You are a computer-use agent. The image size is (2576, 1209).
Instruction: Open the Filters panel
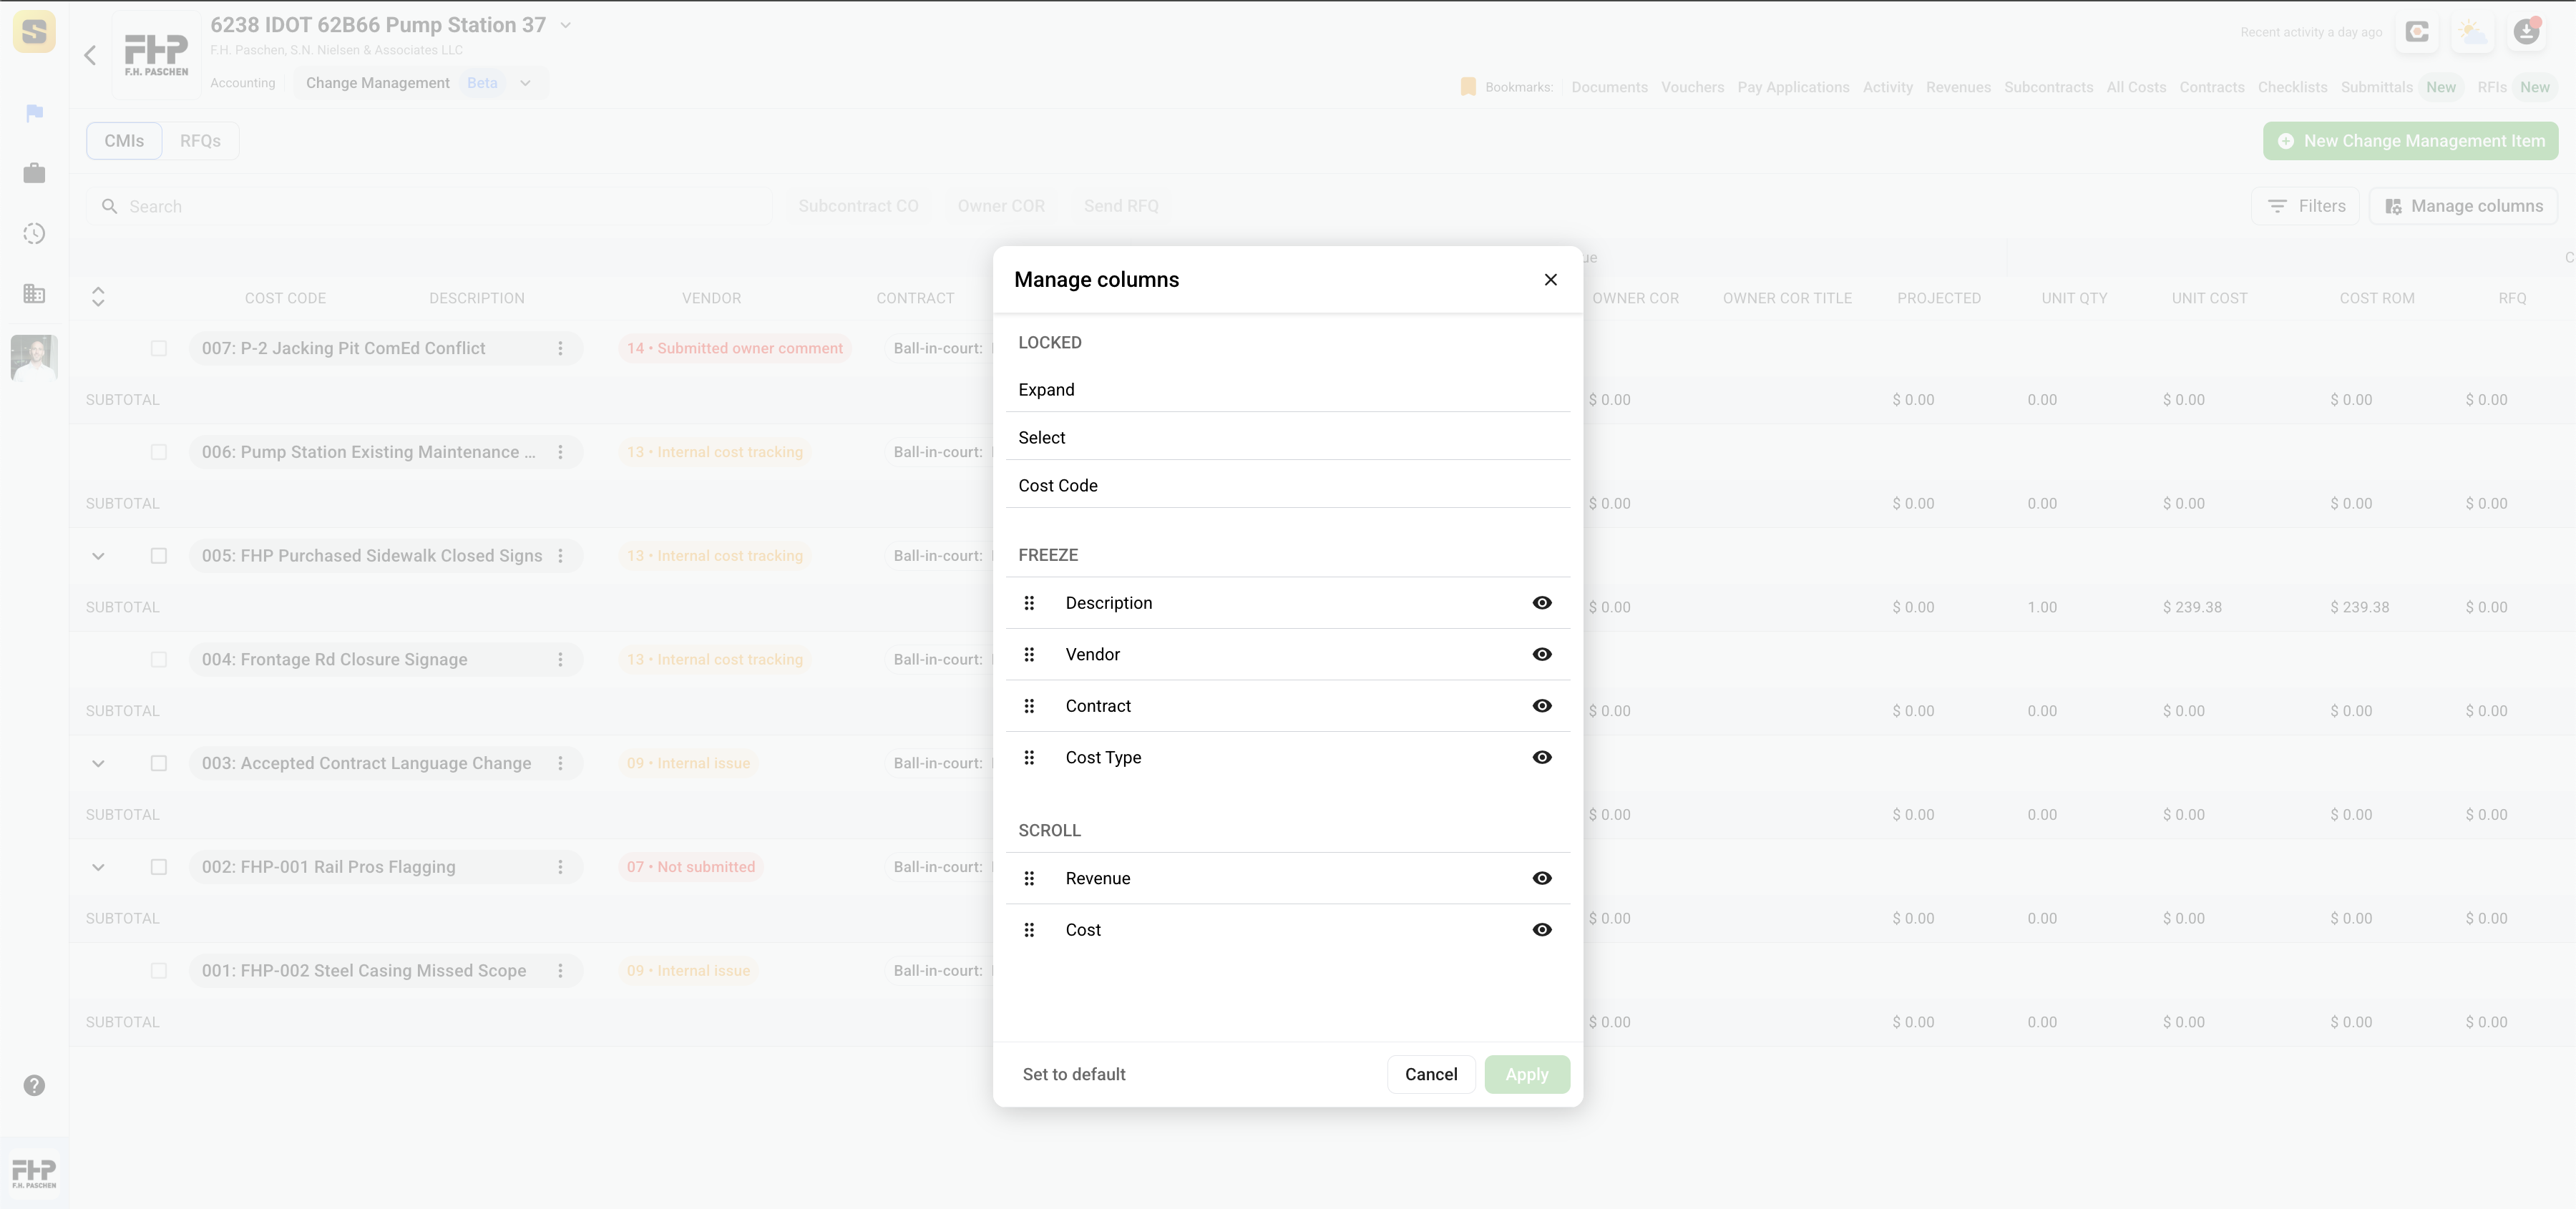pyautogui.click(x=2305, y=206)
